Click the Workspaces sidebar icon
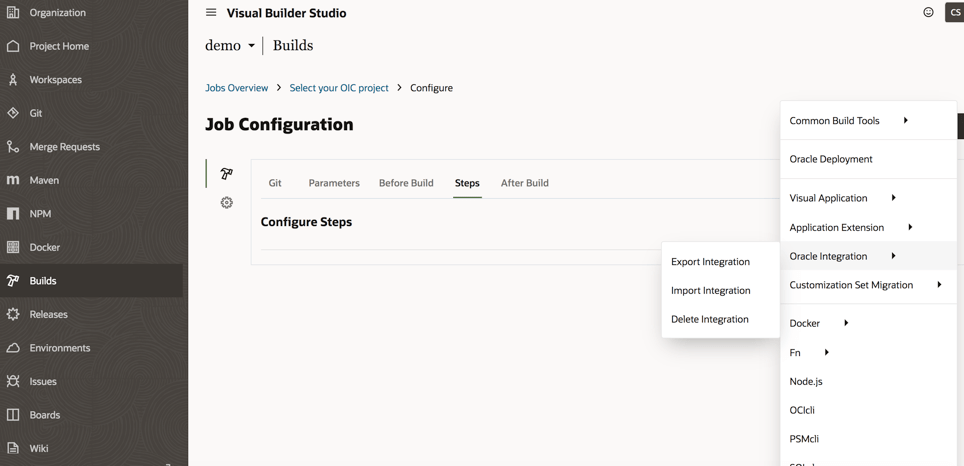Image resolution: width=964 pixels, height=466 pixels. click(13, 80)
